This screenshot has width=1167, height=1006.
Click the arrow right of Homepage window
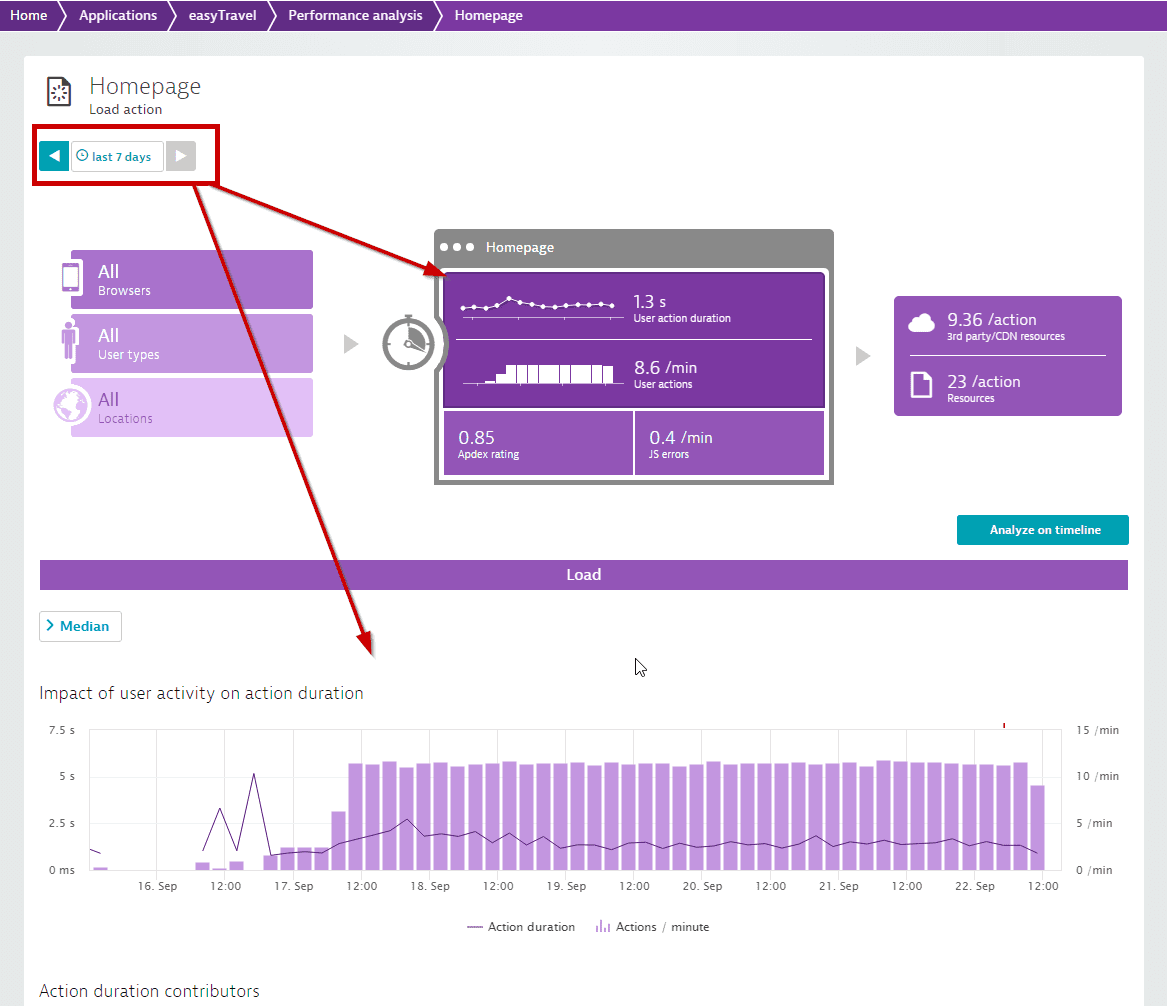coord(863,356)
